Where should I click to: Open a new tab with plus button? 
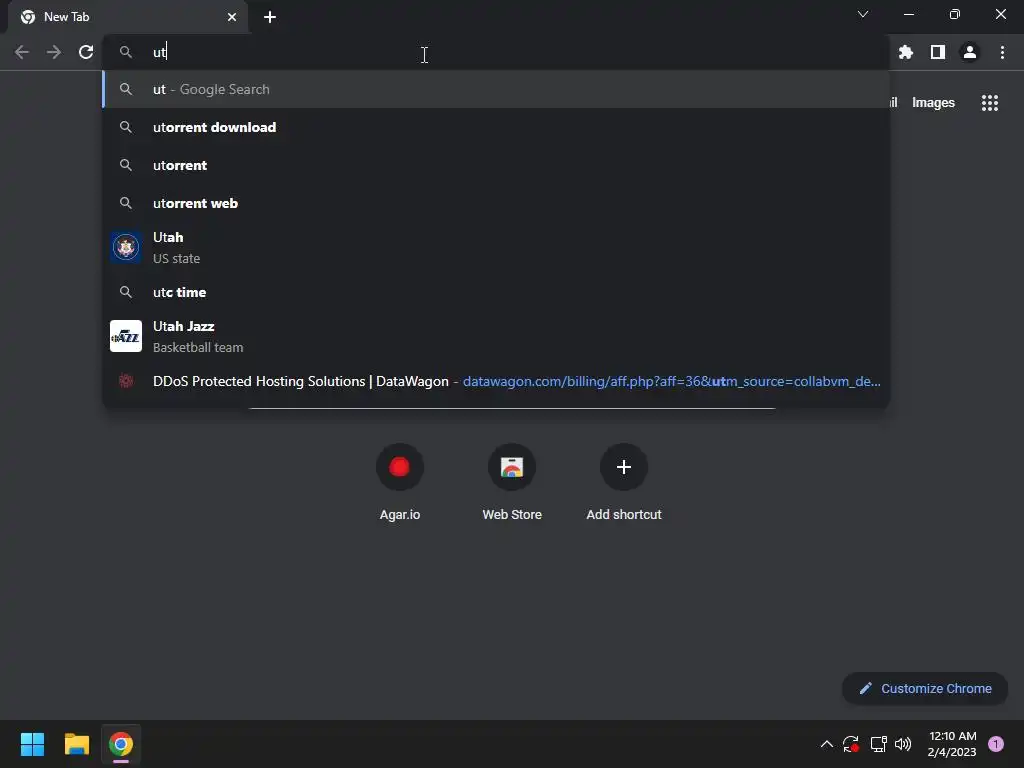(x=270, y=17)
